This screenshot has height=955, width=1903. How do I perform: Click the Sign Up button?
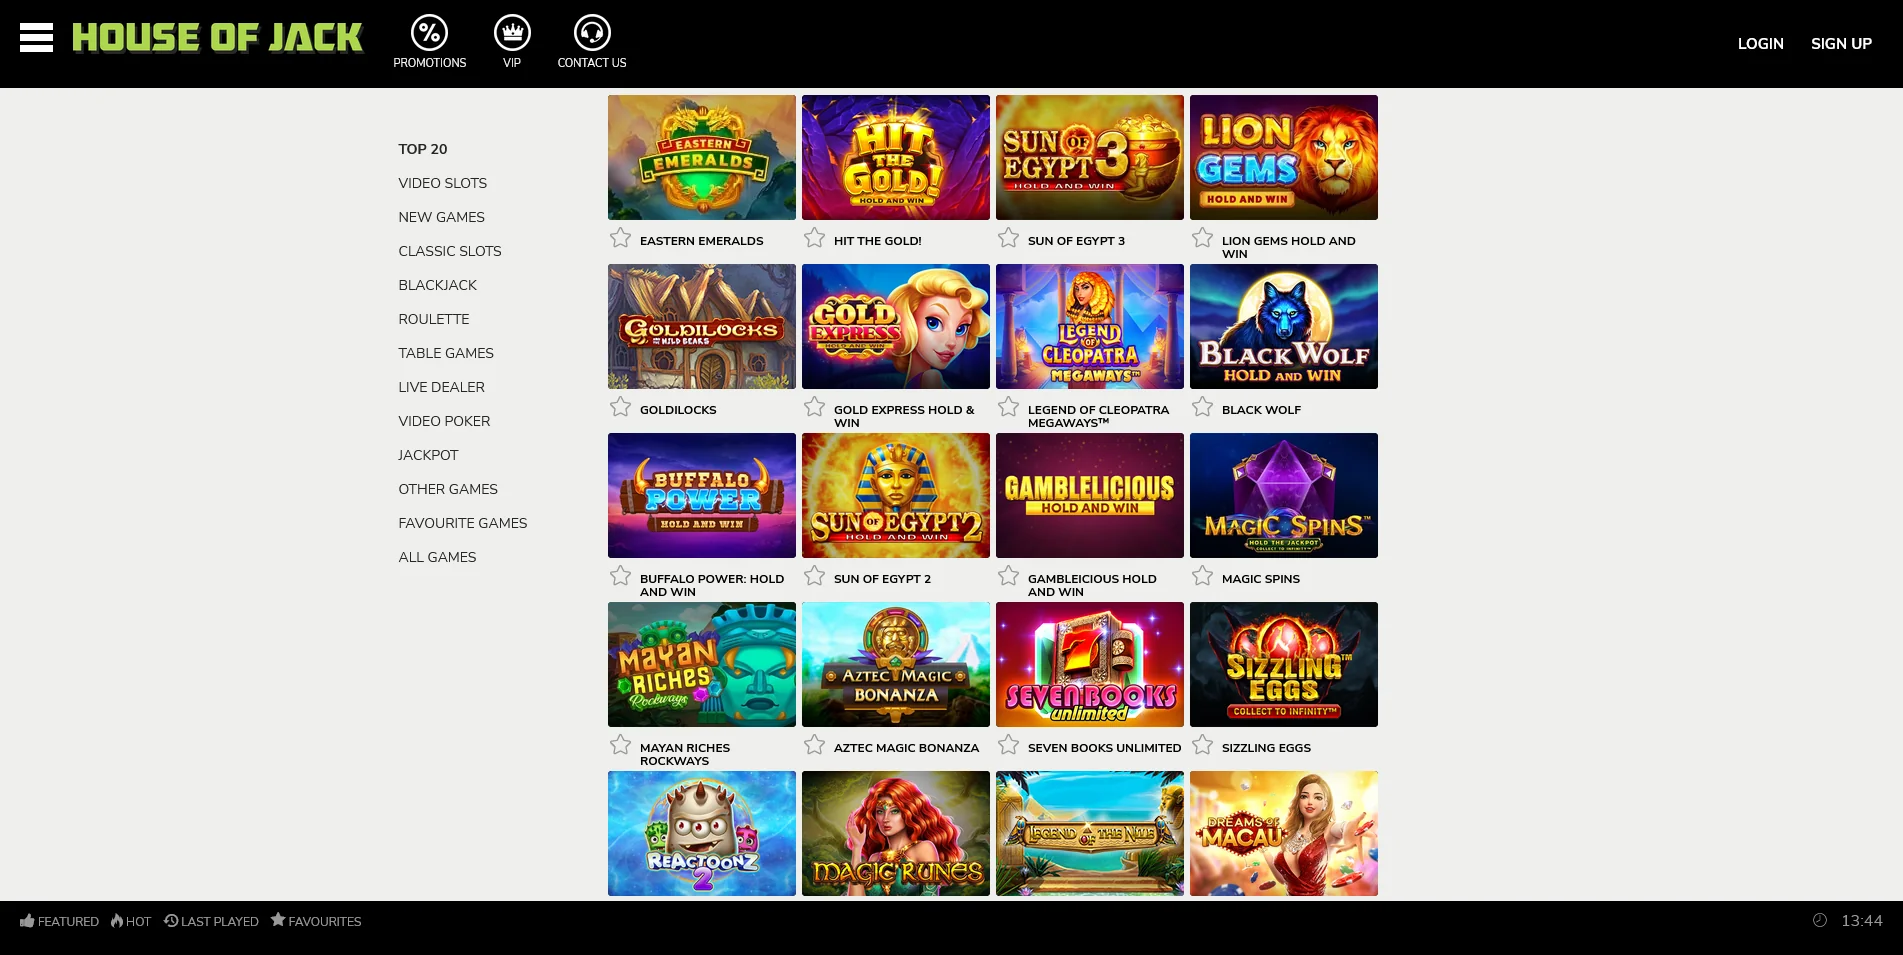(x=1841, y=44)
